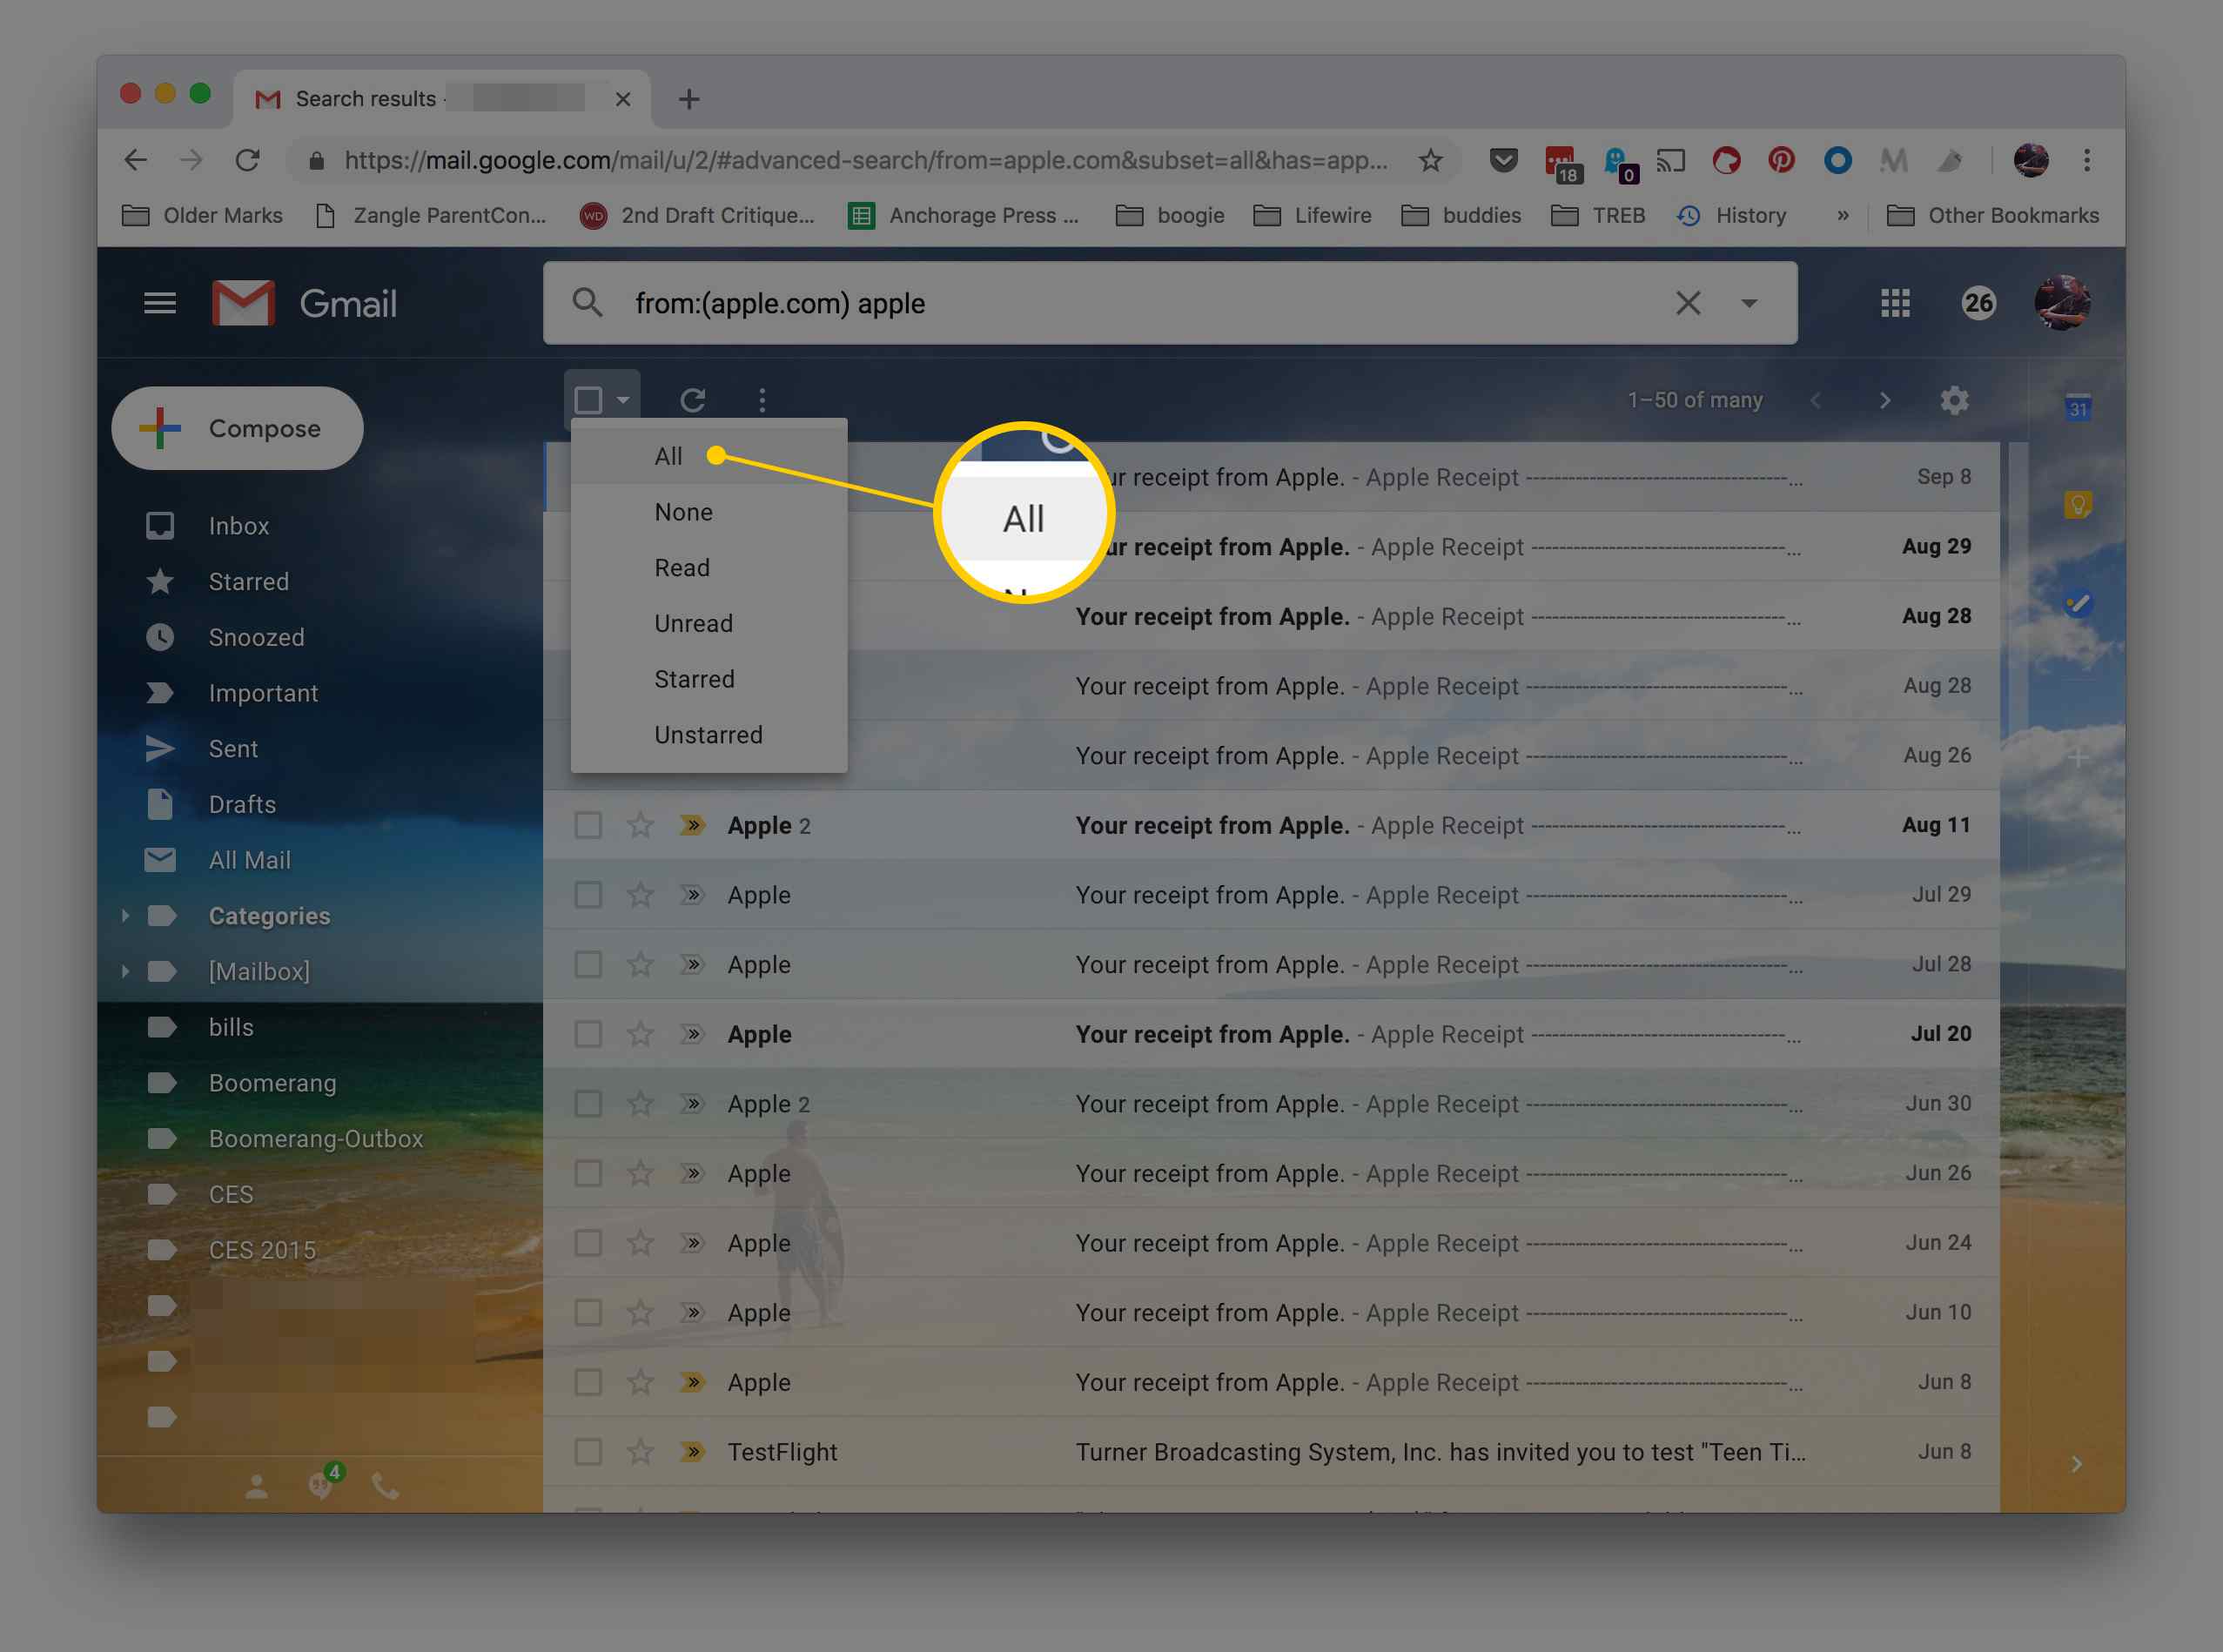Open Chrome's three-dot menu
The width and height of the screenshot is (2223, 1652).
2087,160
